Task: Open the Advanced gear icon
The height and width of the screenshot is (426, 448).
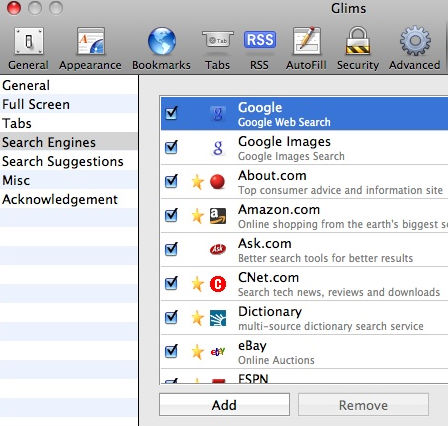Action: 415,41
